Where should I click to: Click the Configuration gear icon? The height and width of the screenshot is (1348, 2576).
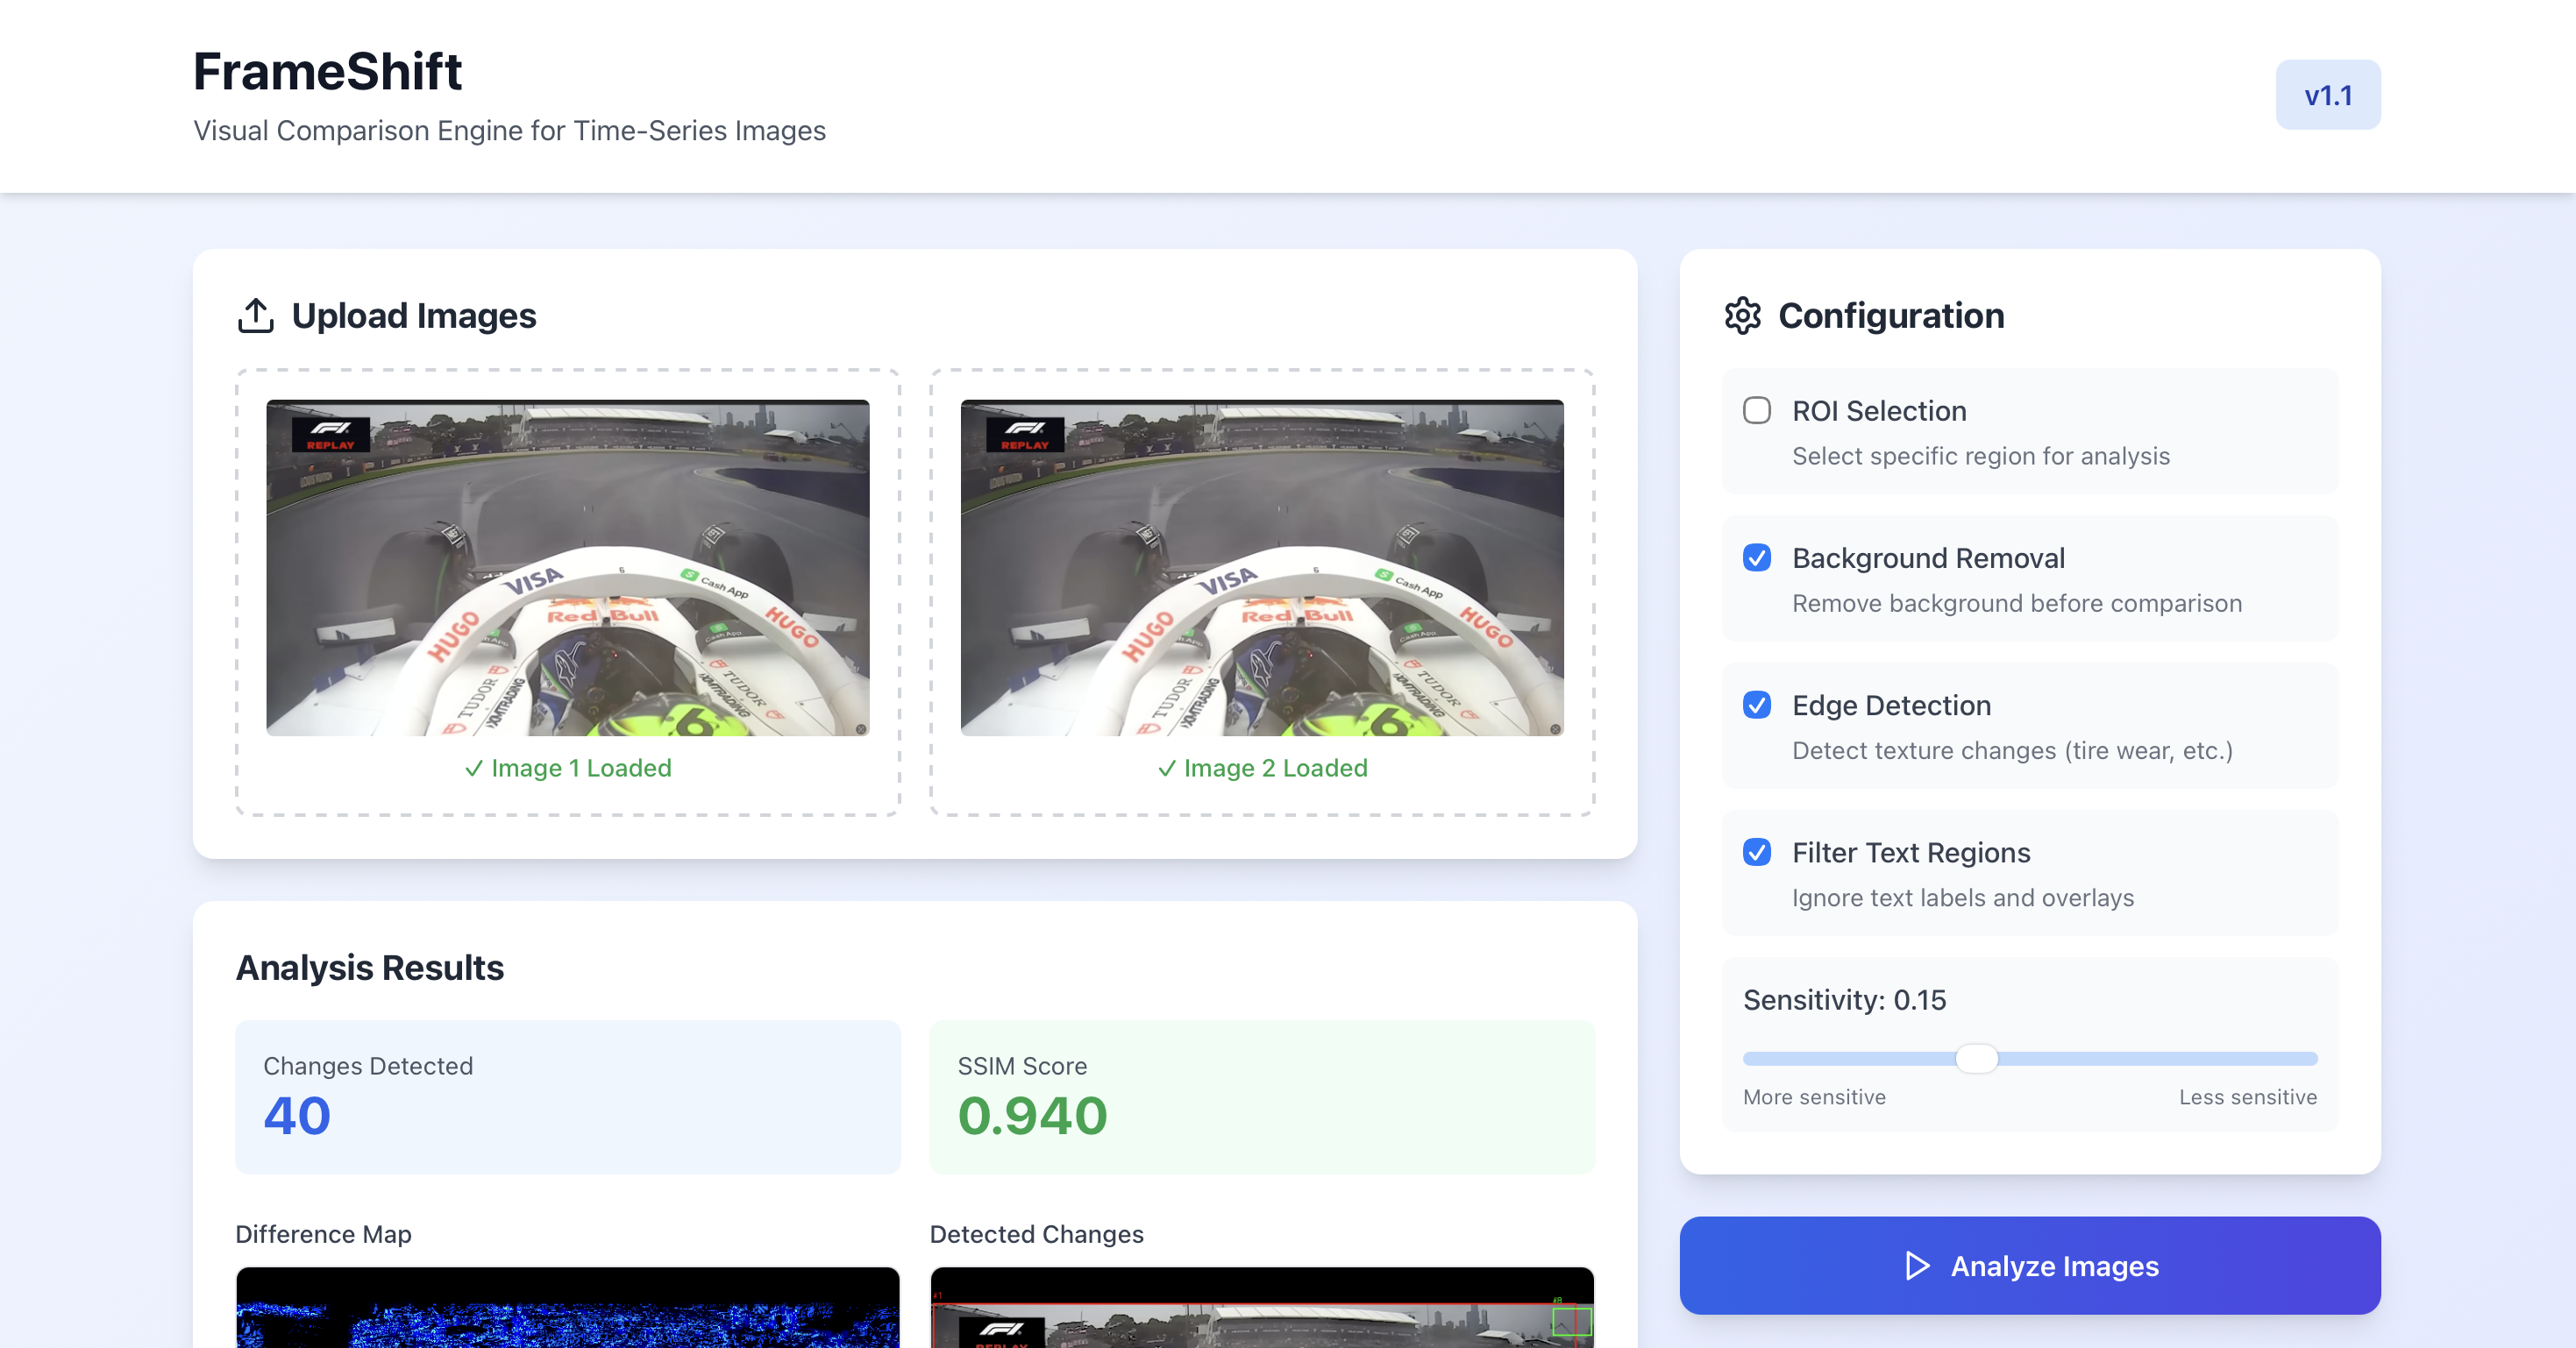[1742, 315]
